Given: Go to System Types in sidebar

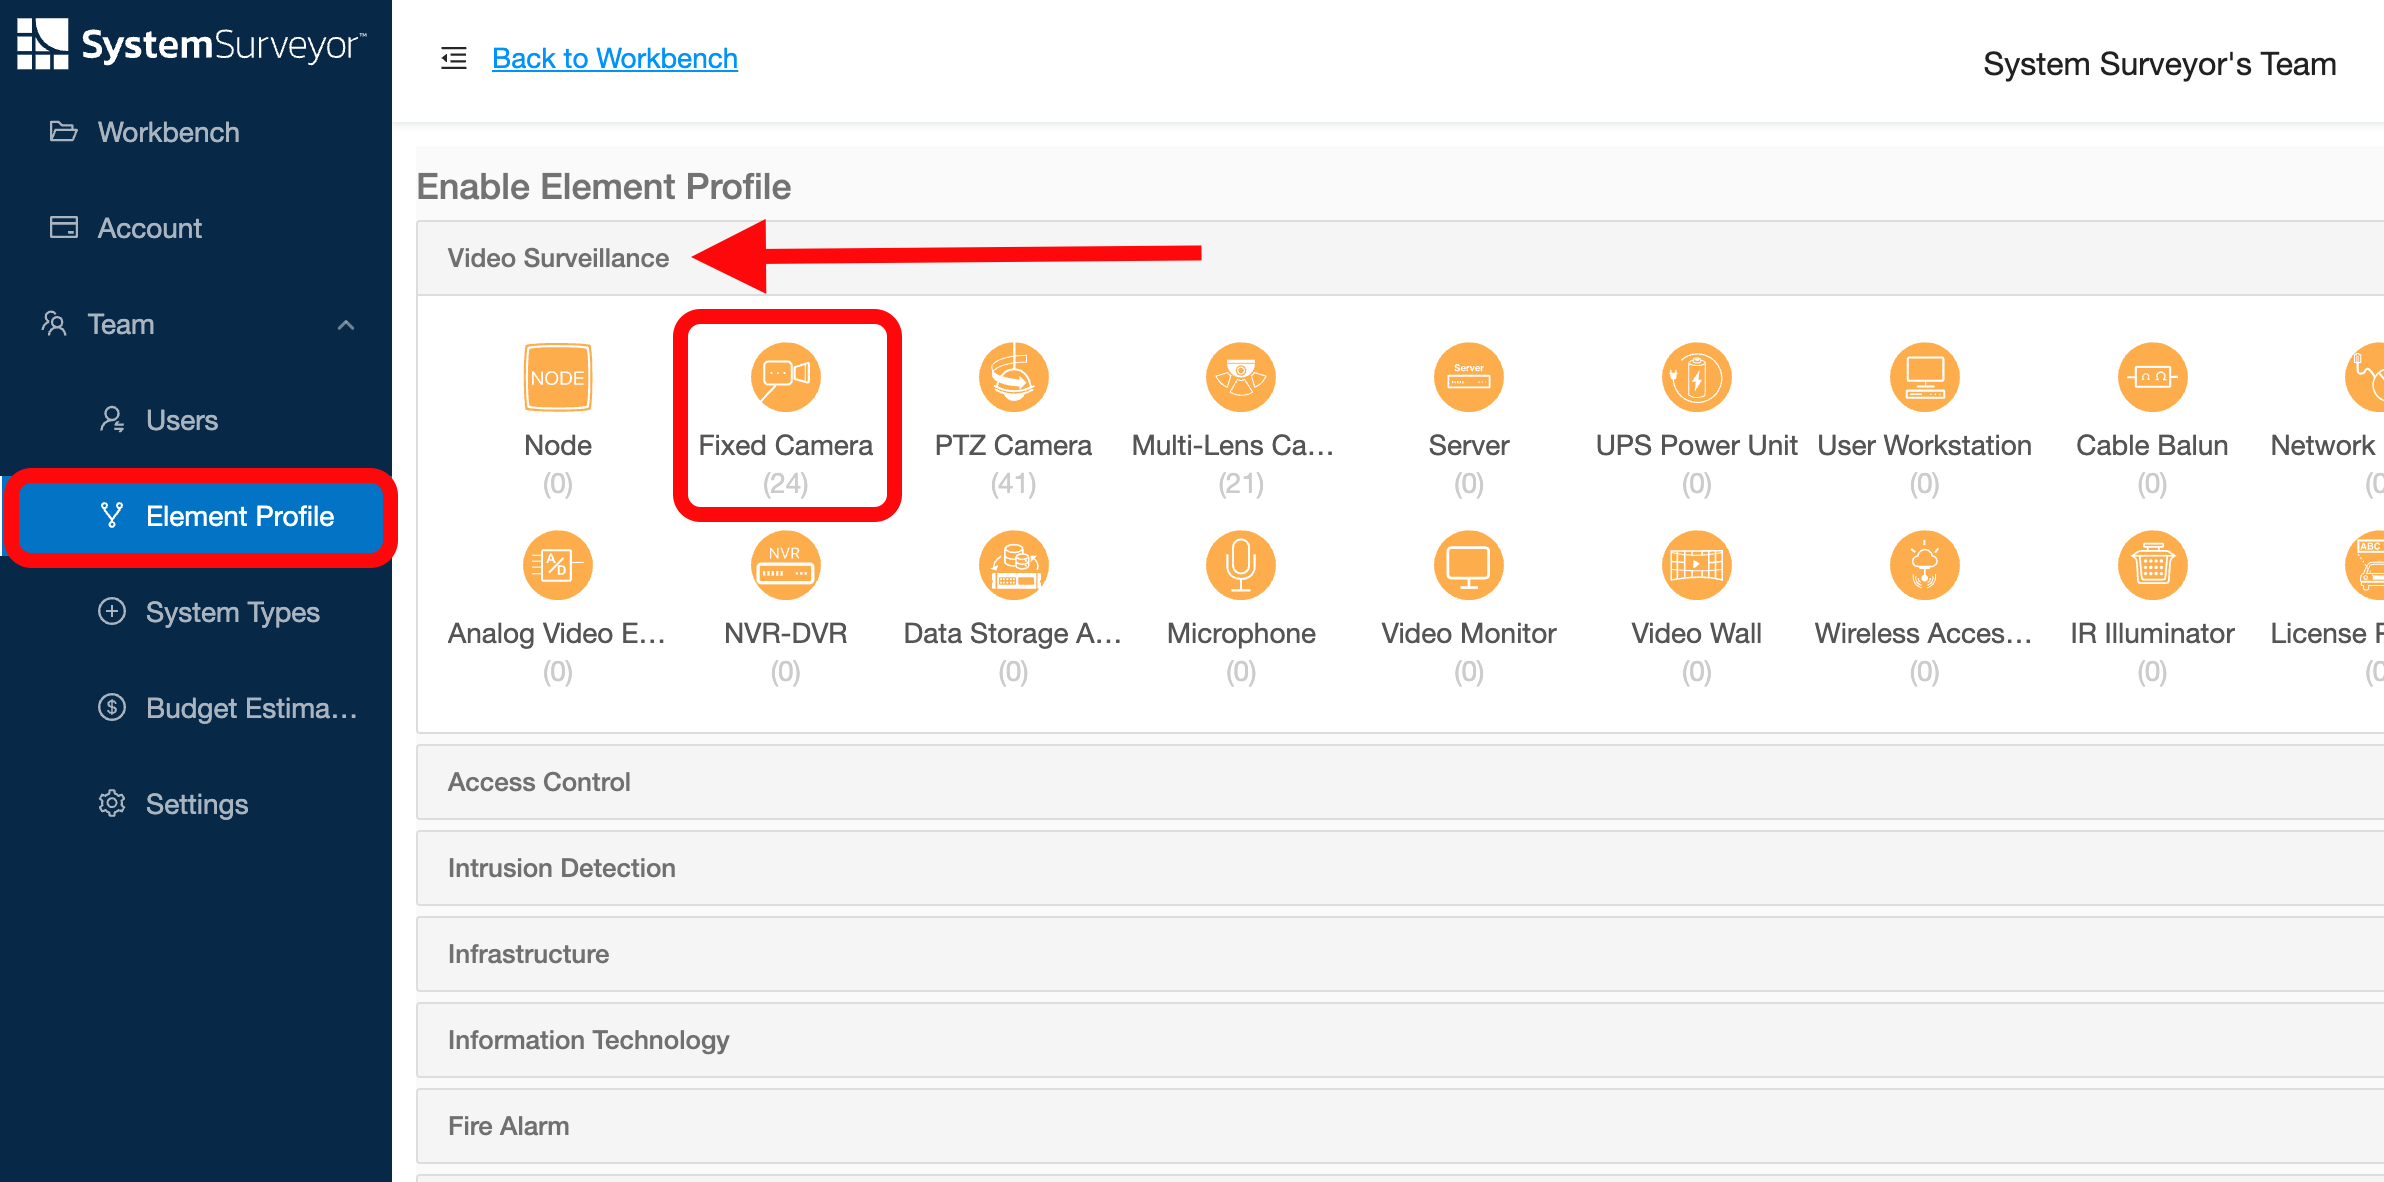Looking at the screenshot, I should point(232,612).
